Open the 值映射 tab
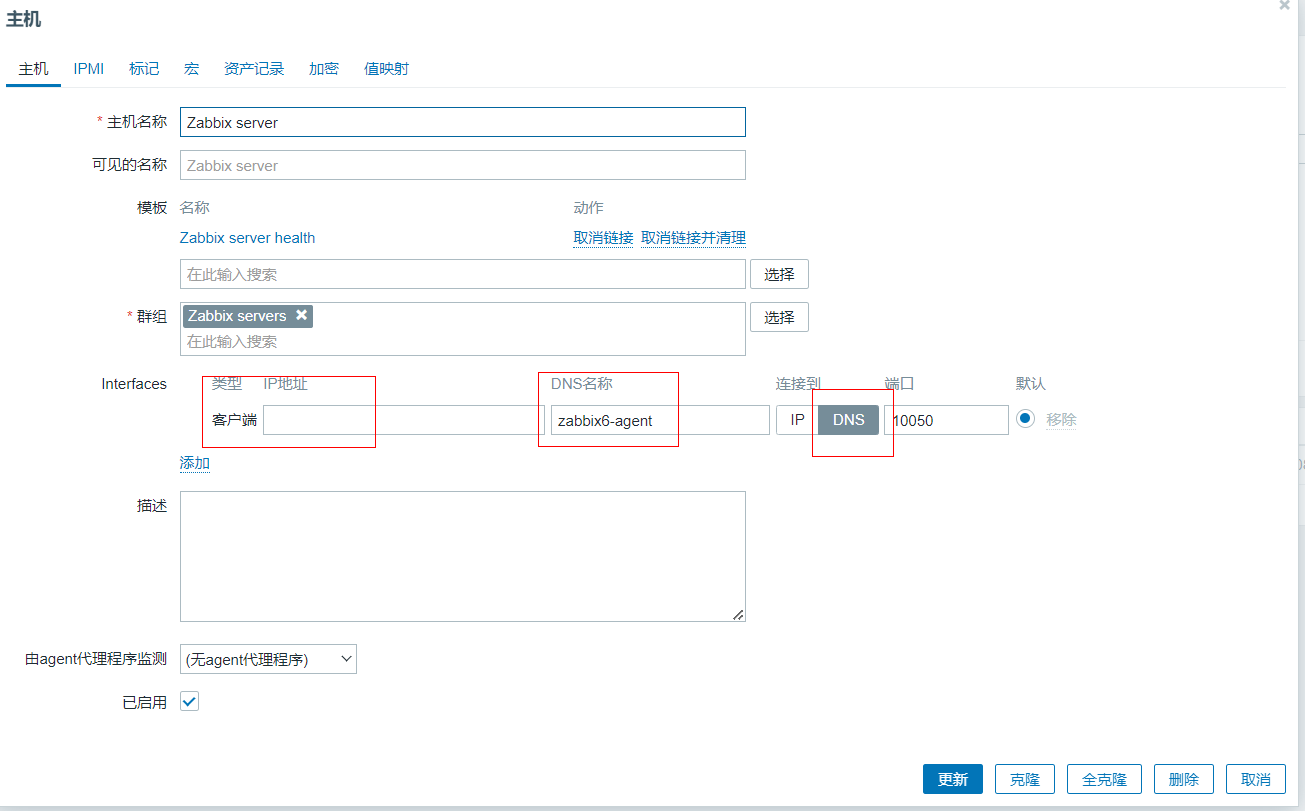The image size is (1305, 811). click(x=386, y=69)
